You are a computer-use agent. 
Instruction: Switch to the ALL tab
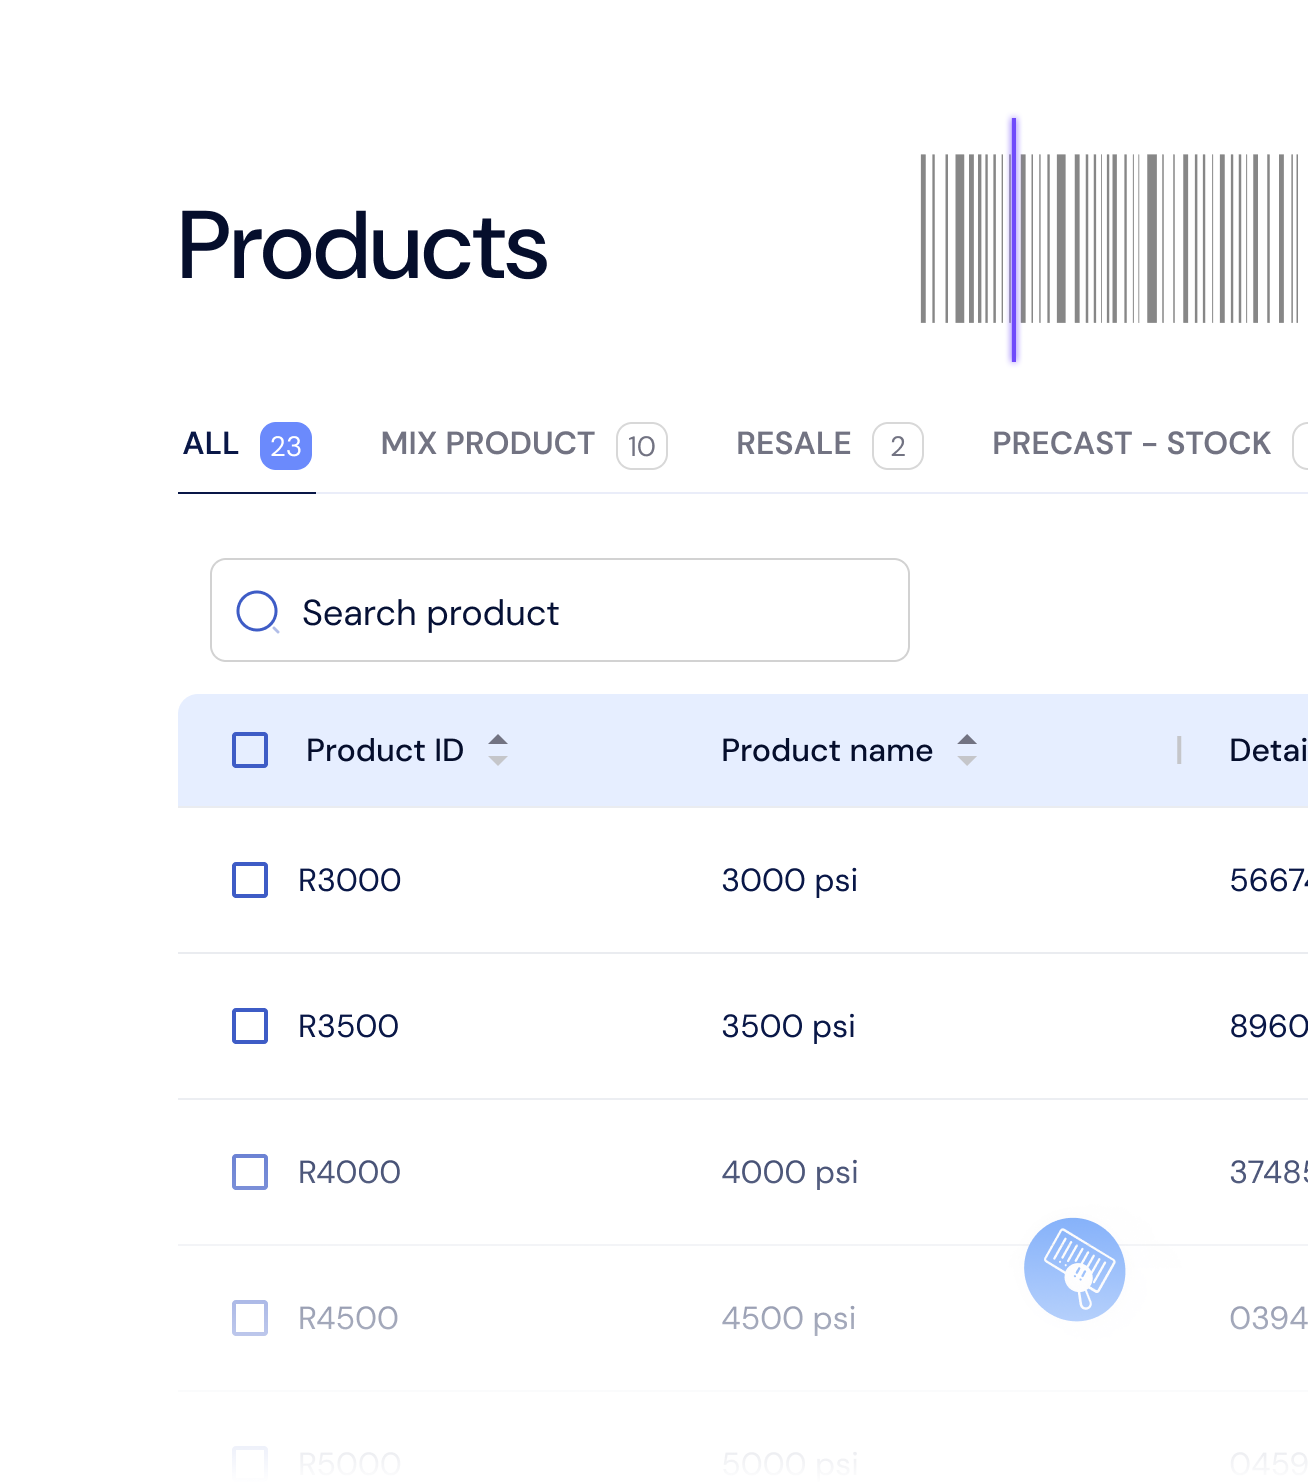247,445
